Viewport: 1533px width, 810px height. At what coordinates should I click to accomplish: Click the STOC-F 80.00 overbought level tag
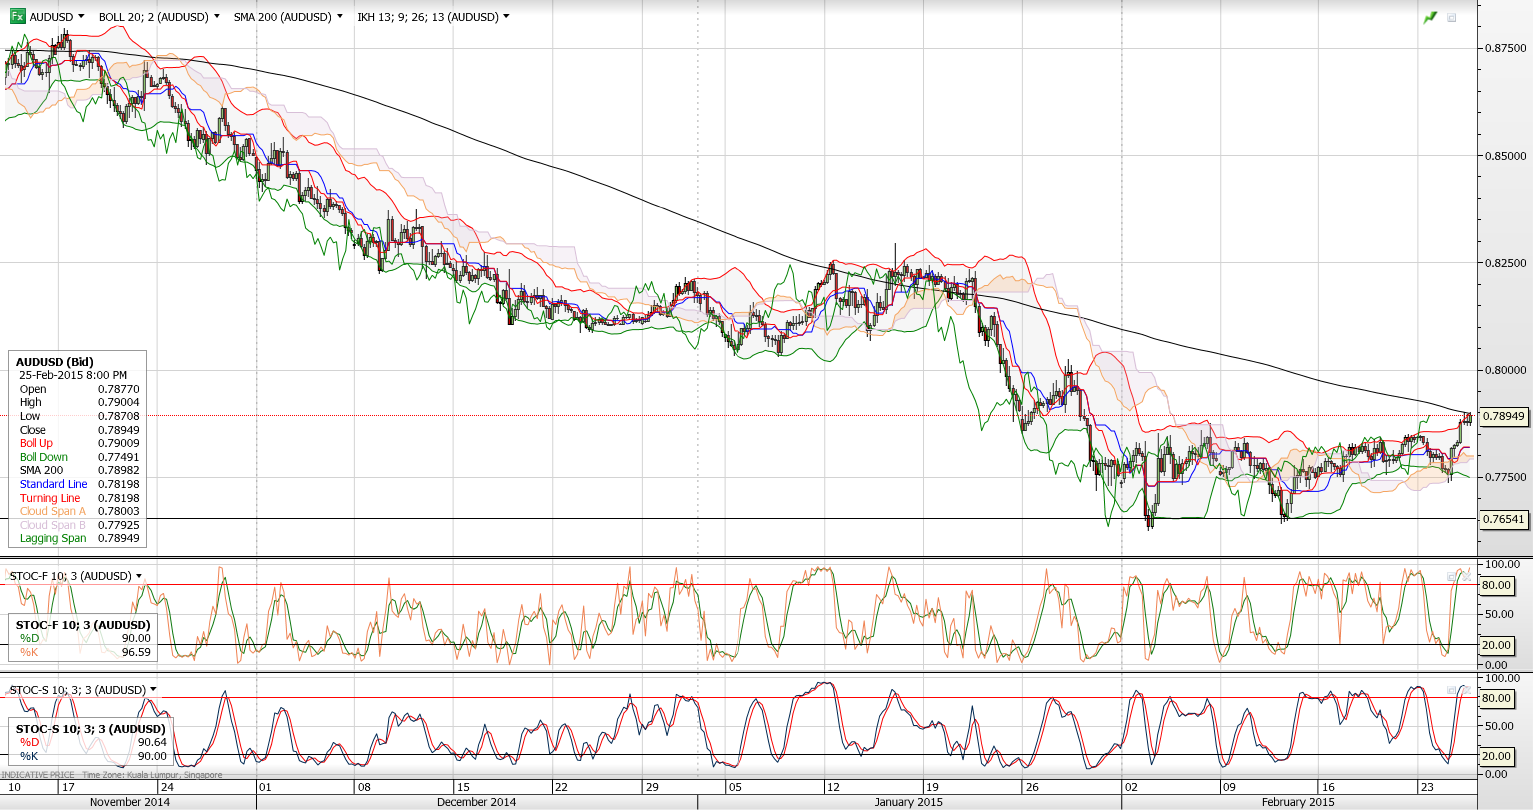tap(1496, 585)
